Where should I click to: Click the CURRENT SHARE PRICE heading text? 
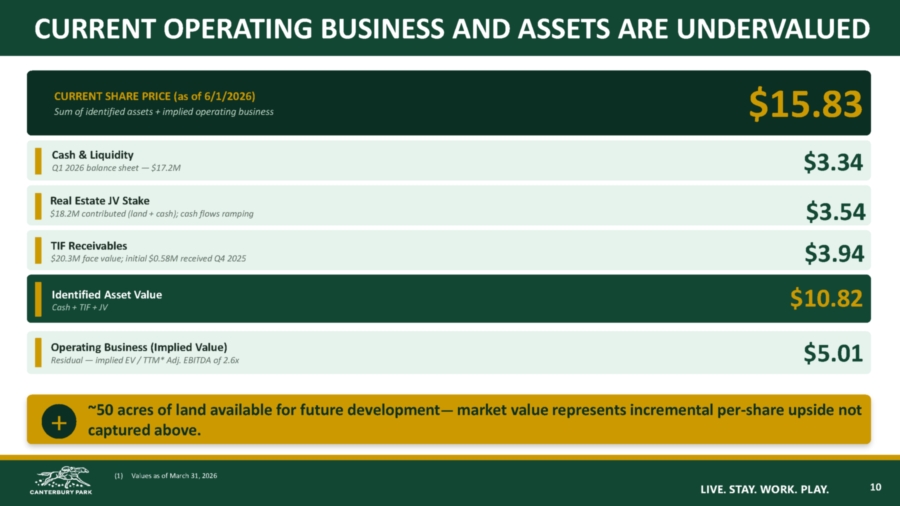pos(154,96)
